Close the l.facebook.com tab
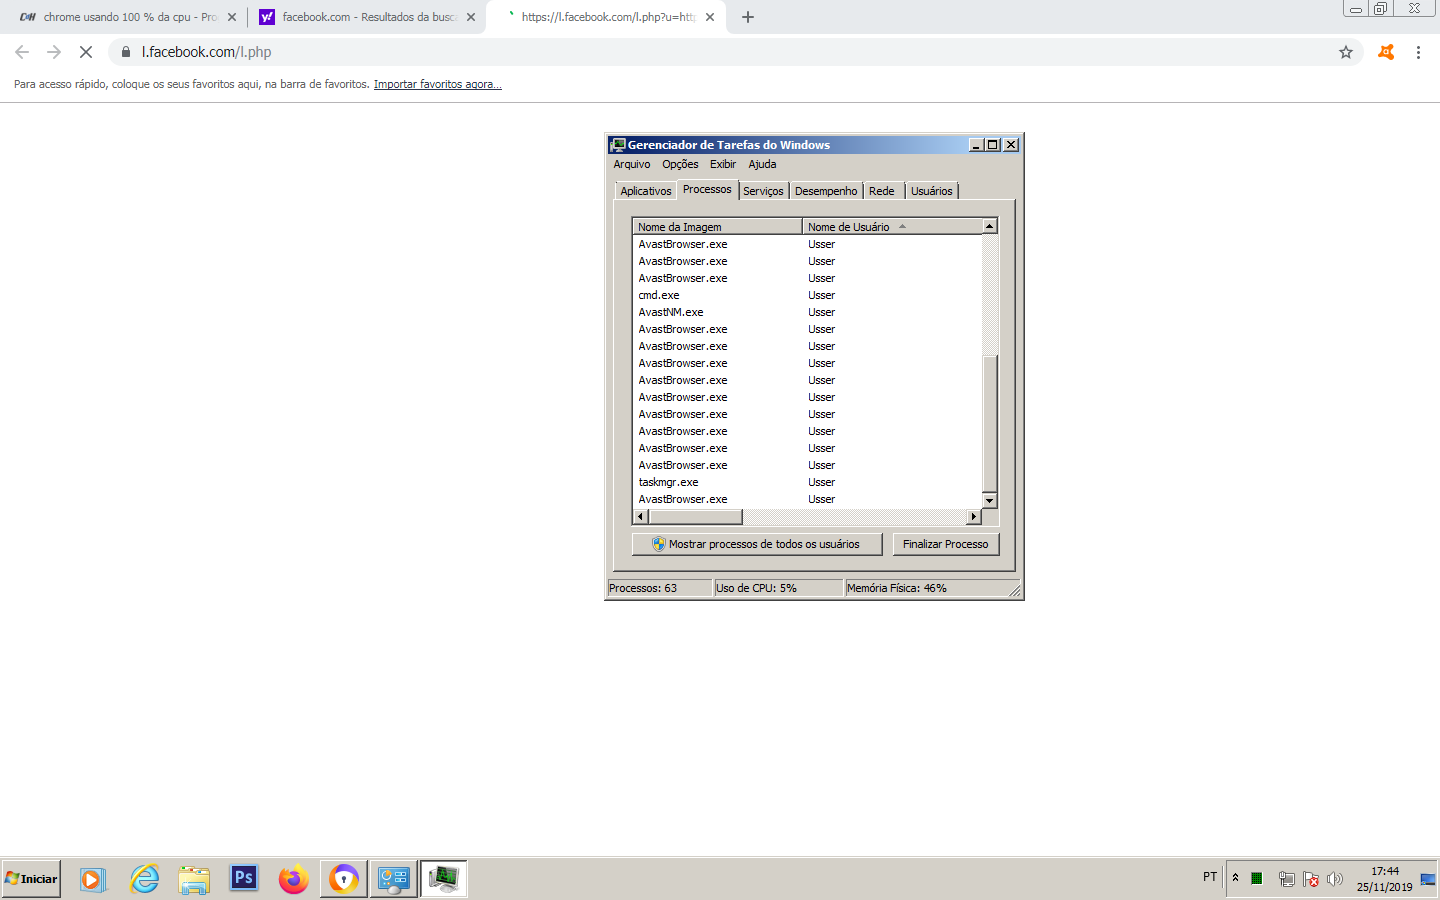The height and width of the screenshot is (900, 1440). [x=710, y=17]
